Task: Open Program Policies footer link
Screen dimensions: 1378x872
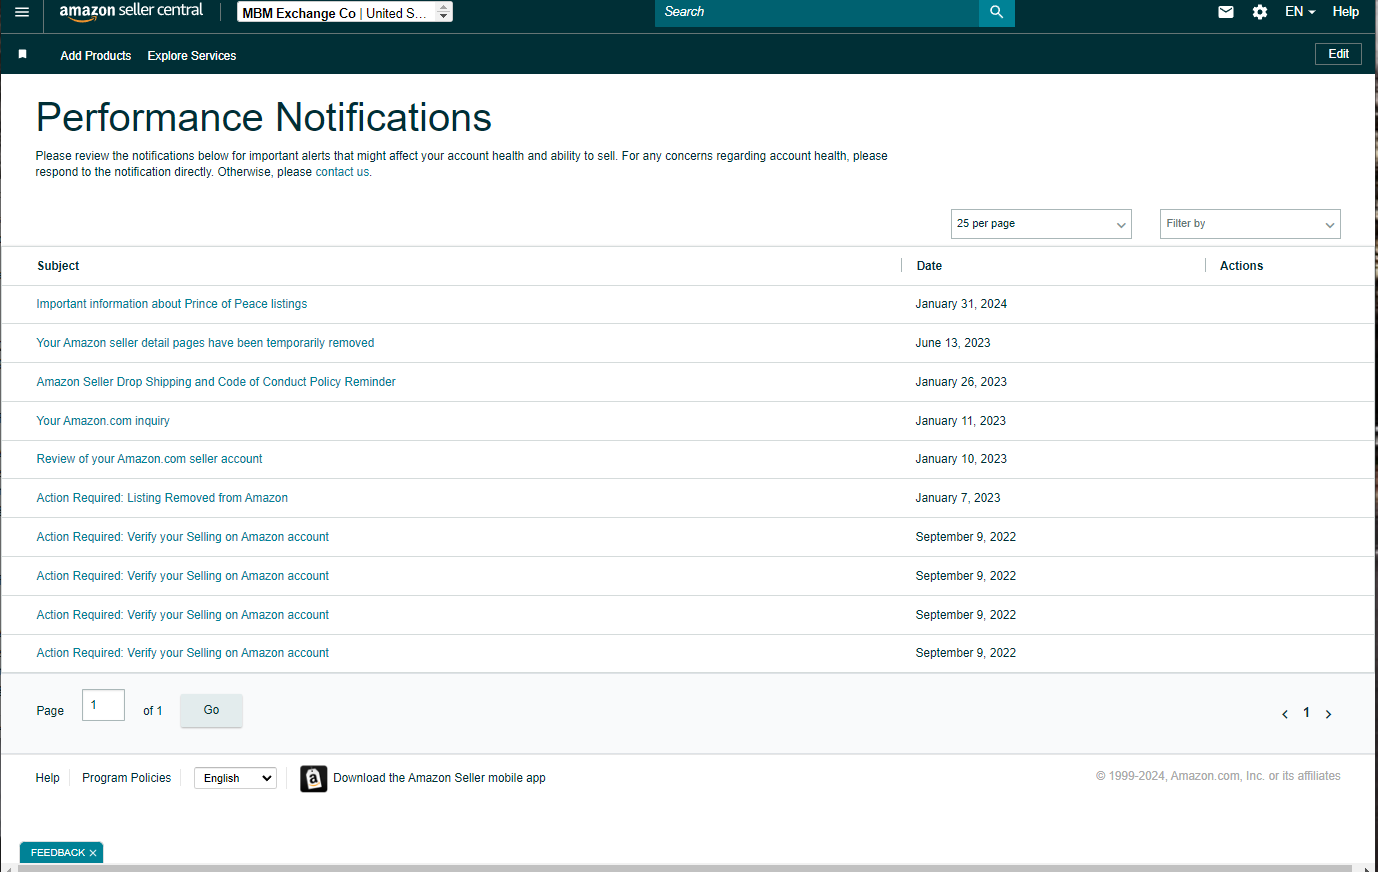Action: pyautogui.click(x=127, y=778)
